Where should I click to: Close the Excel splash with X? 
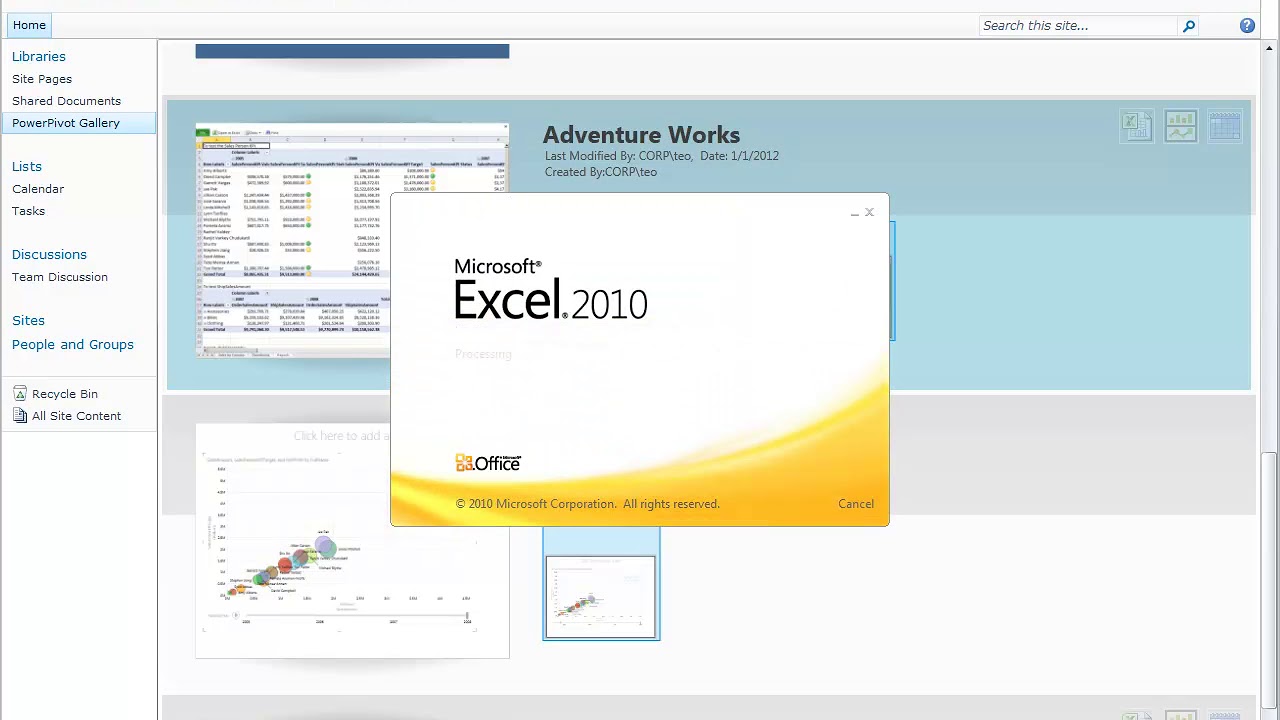click(869, 212)
